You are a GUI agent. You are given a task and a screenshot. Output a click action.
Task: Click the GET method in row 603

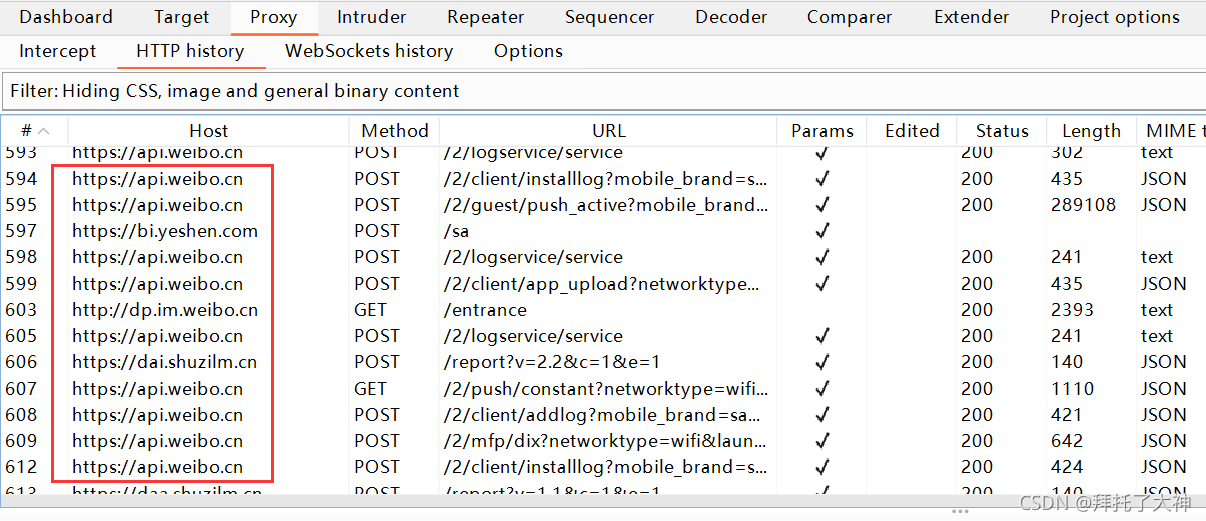[x=370, y=310]
